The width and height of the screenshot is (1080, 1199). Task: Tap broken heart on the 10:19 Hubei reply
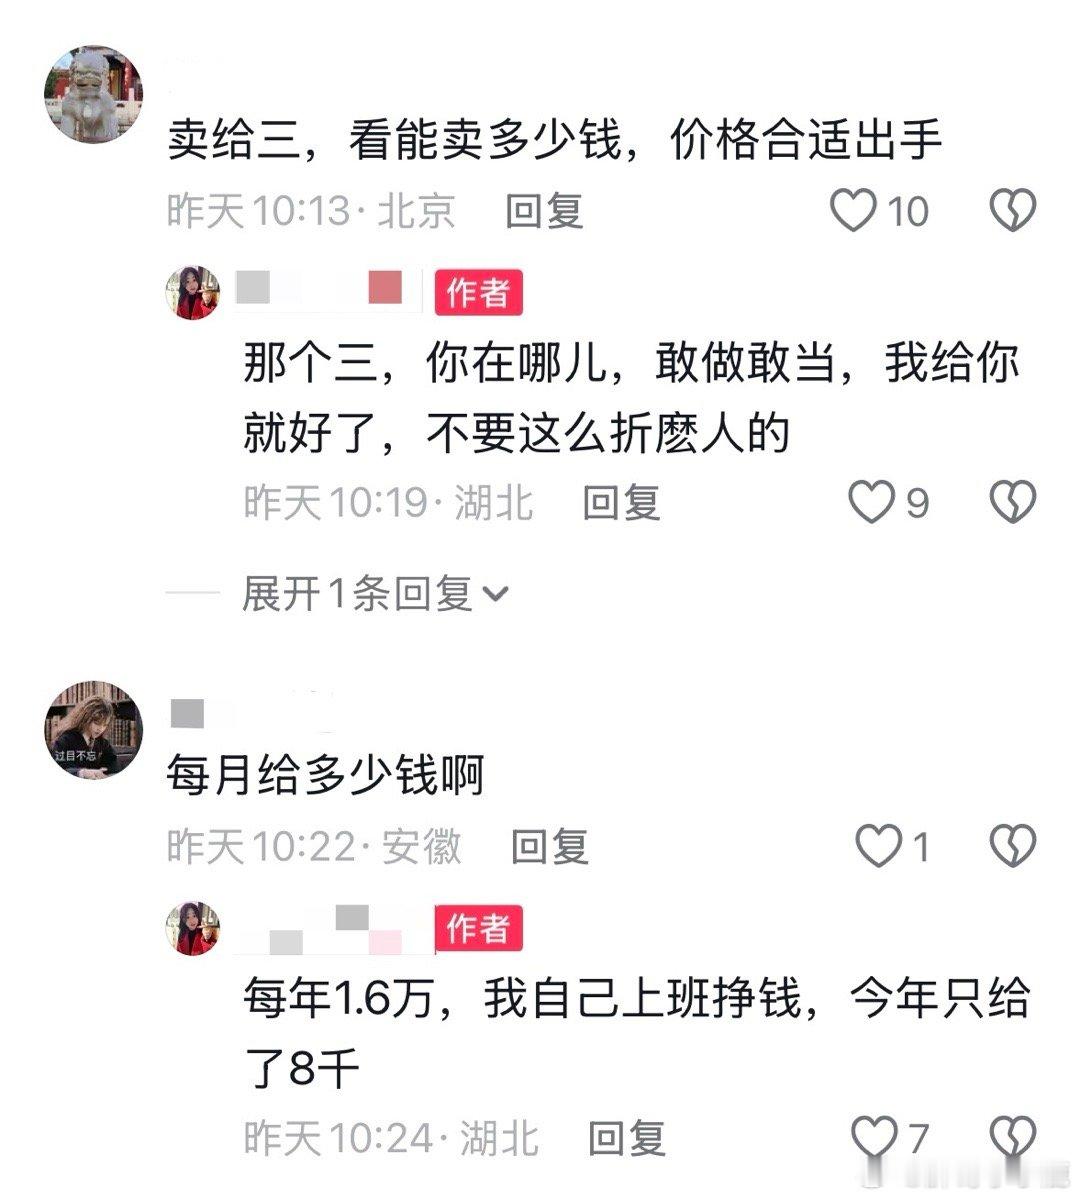(x=1013, y=502)
